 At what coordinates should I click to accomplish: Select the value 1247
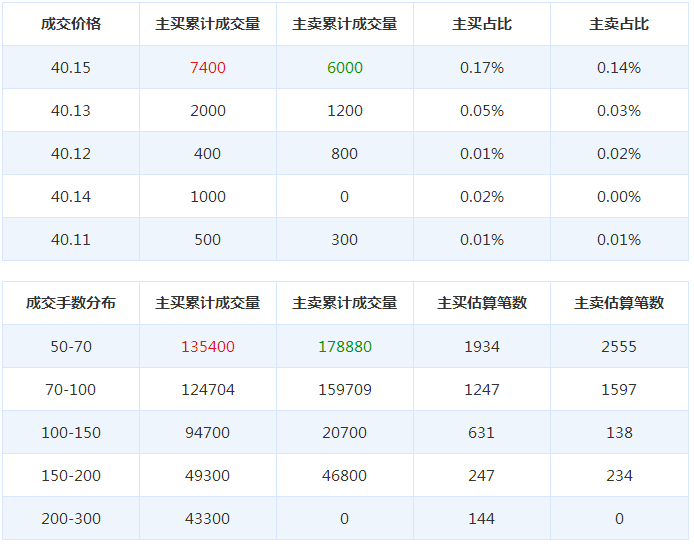(482, 390)
